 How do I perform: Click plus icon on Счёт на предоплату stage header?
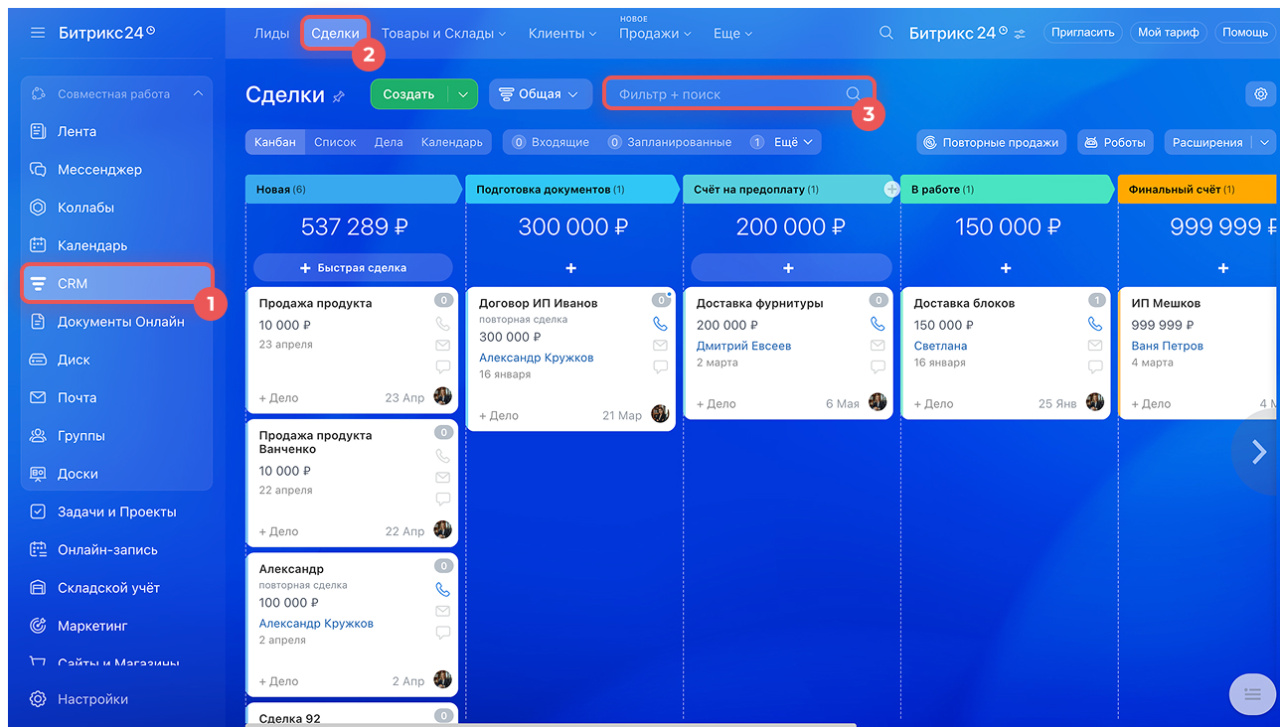click(x=891, y=189)
